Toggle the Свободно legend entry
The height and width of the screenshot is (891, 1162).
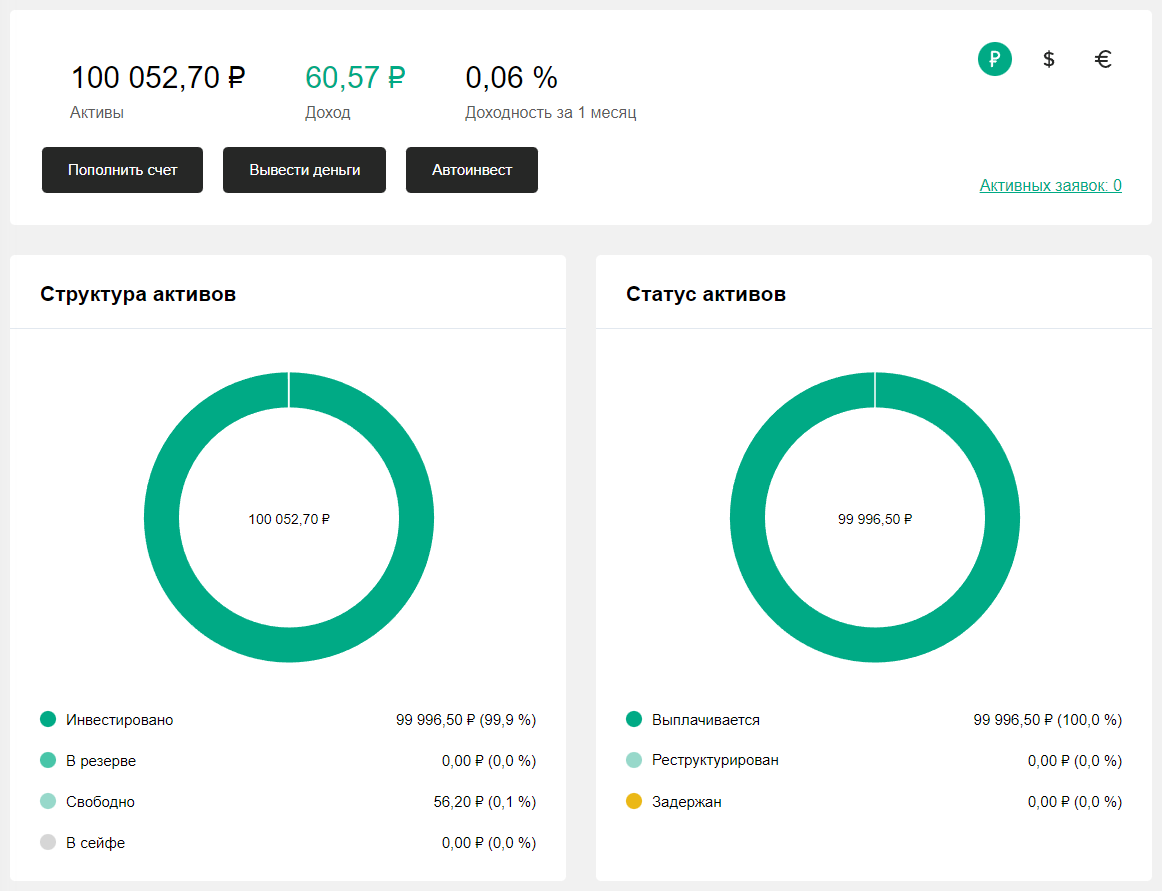tap(96, 801)
